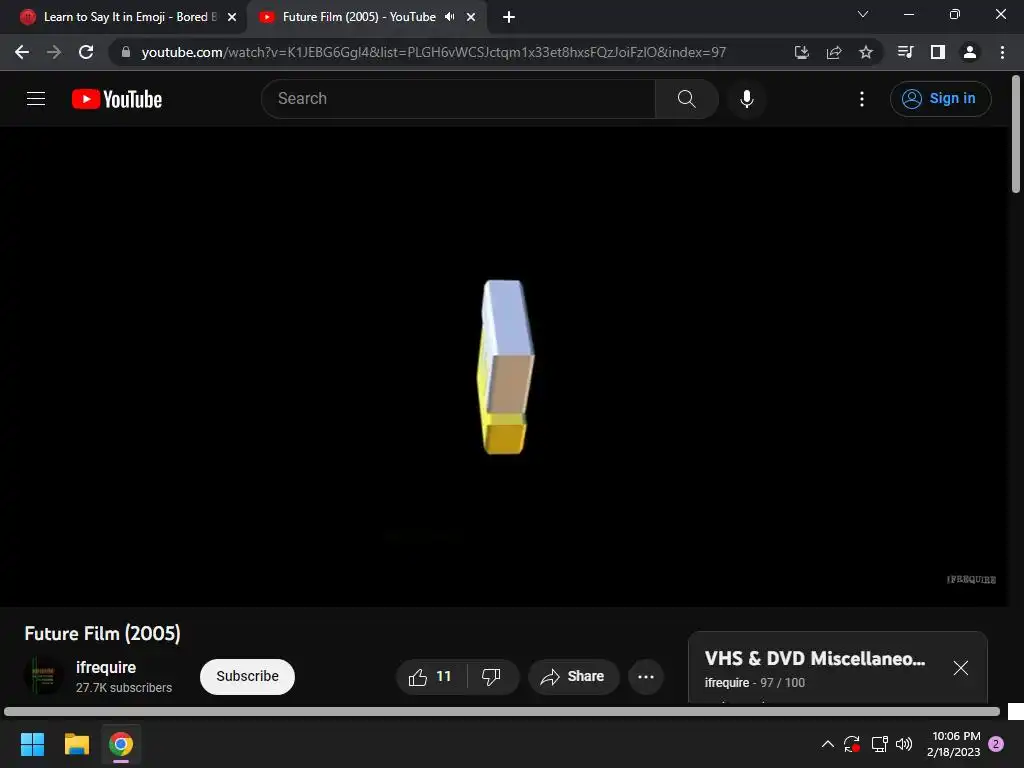Click the Chrome taskbar icon
Image resolution: width=1024 pixels, height=768 pixels.
click(x=121, y=744)
